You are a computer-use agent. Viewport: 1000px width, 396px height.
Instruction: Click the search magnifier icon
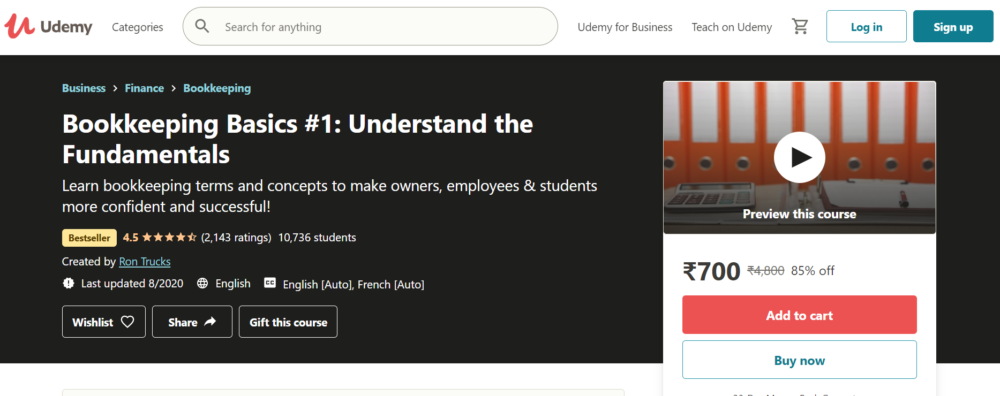coord(202,26)
